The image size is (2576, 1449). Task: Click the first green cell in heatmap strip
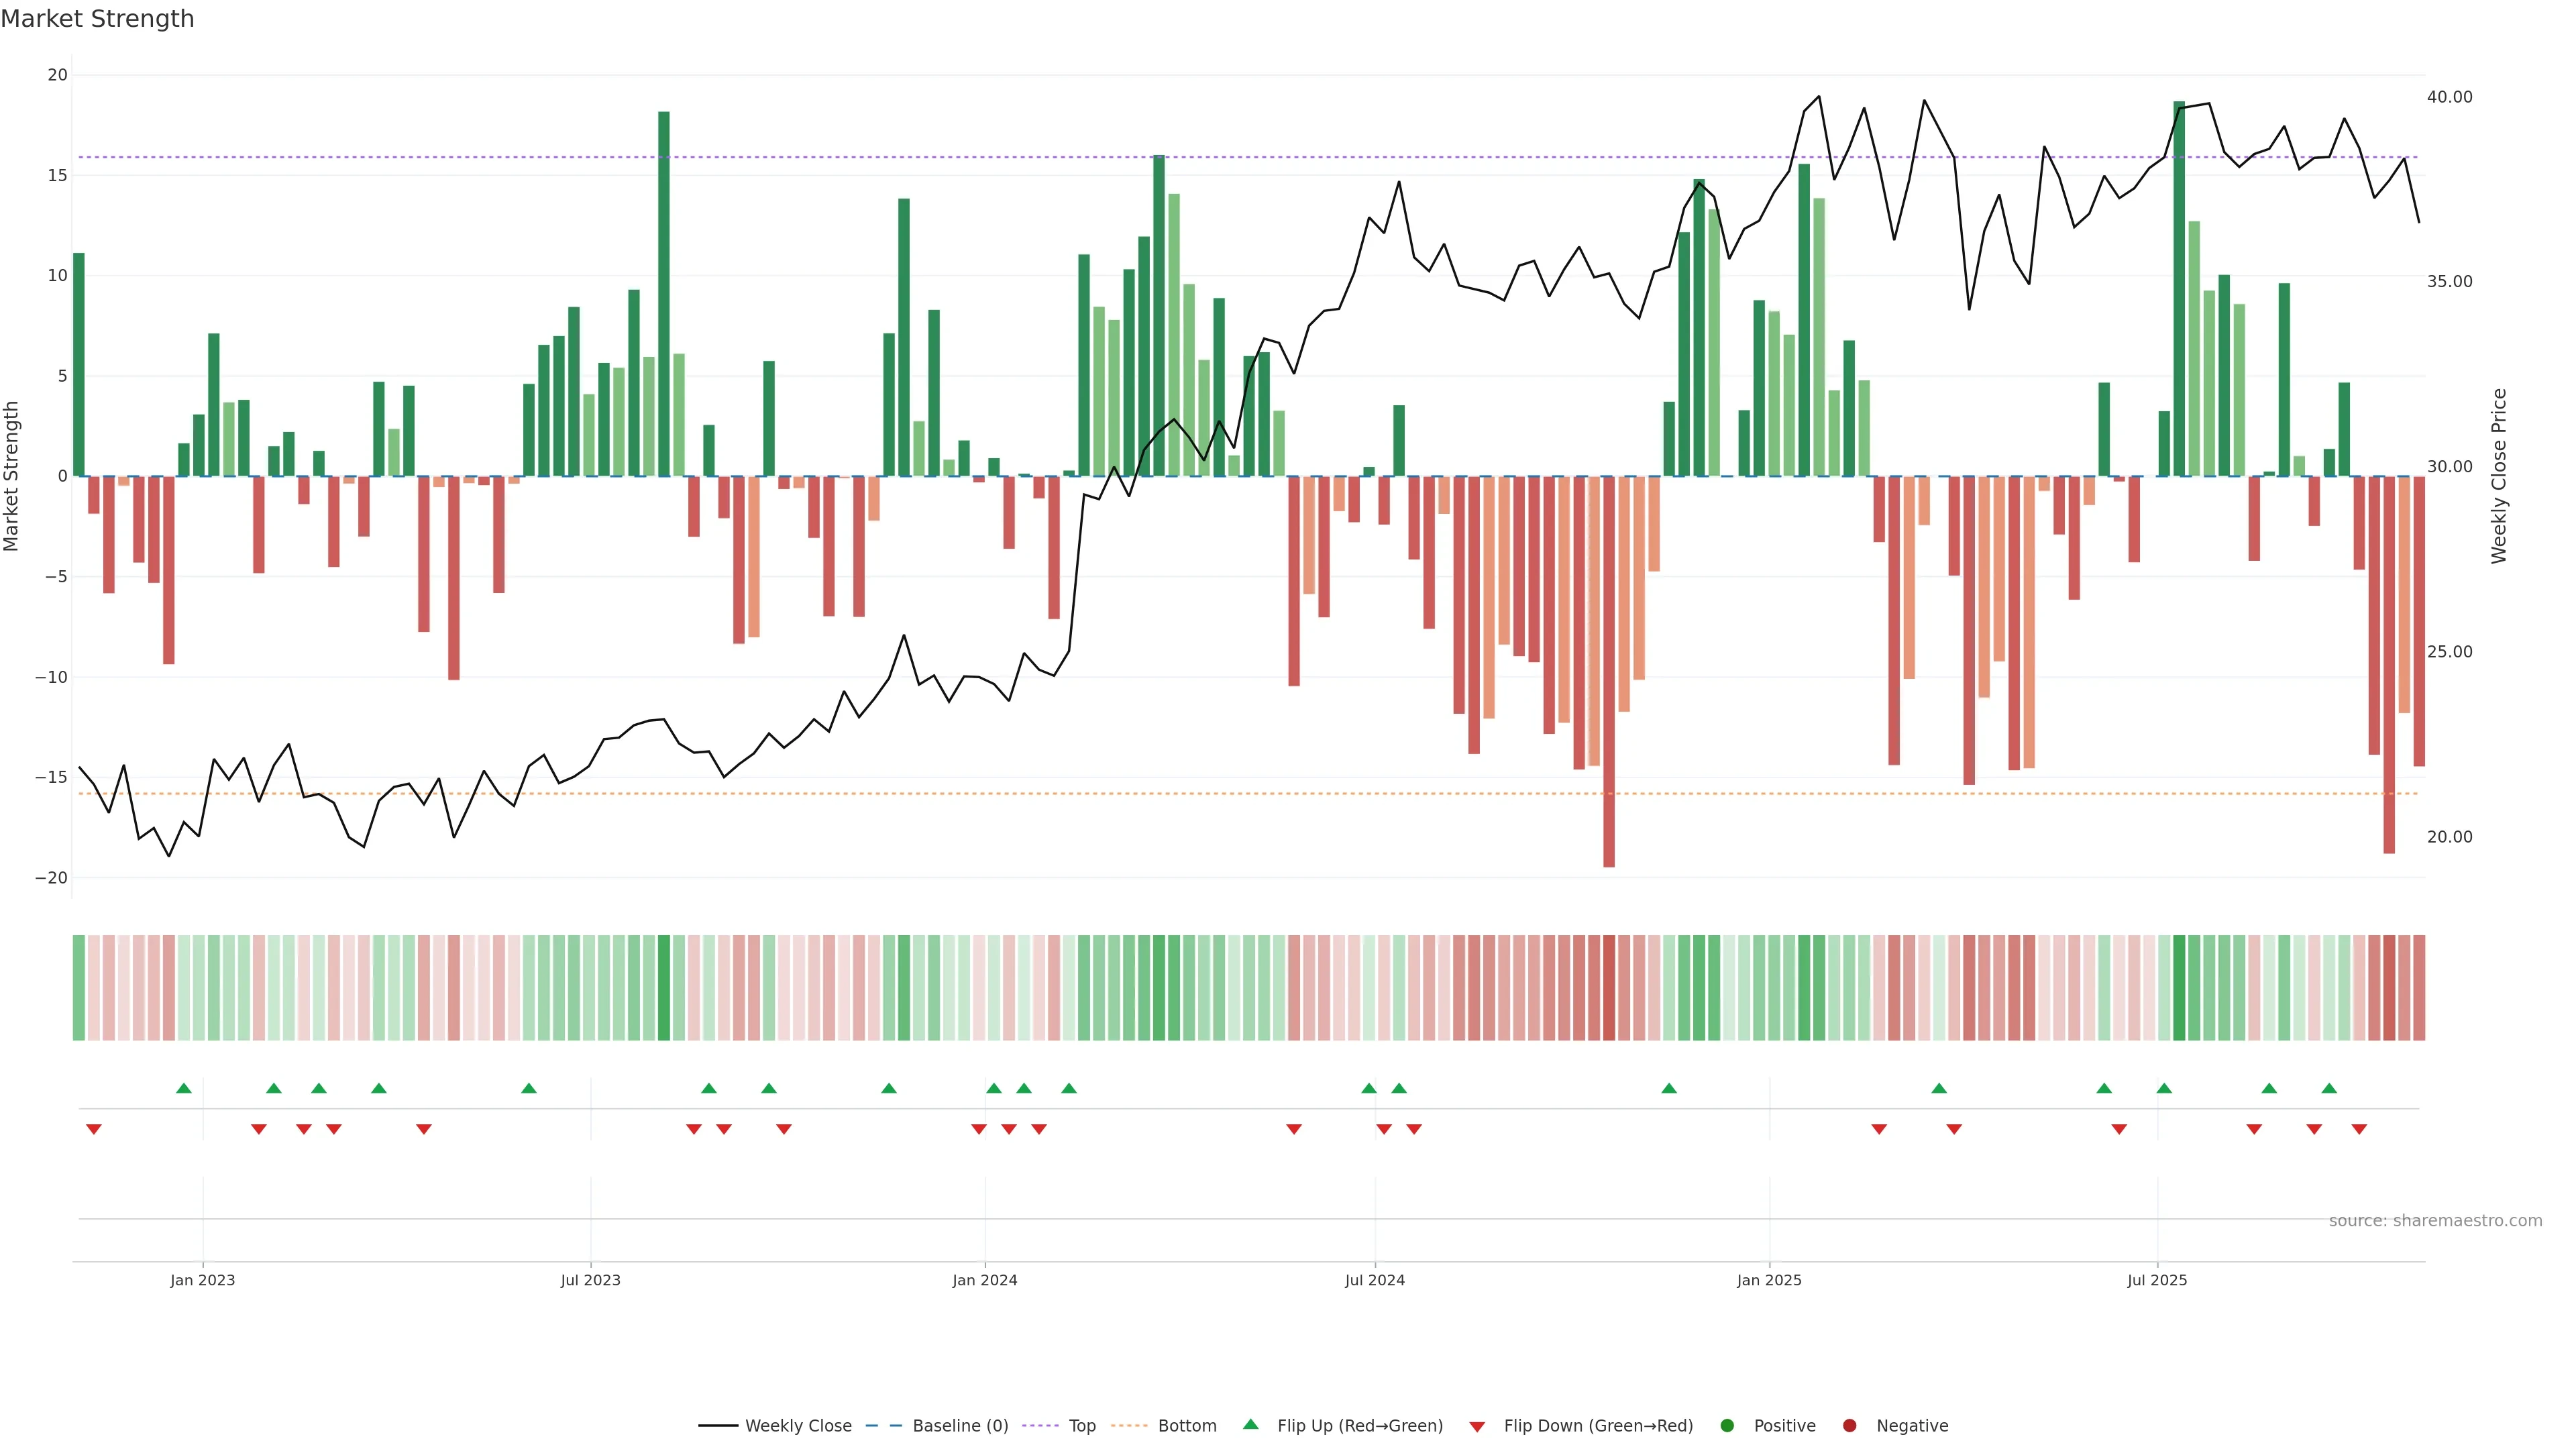79,987
